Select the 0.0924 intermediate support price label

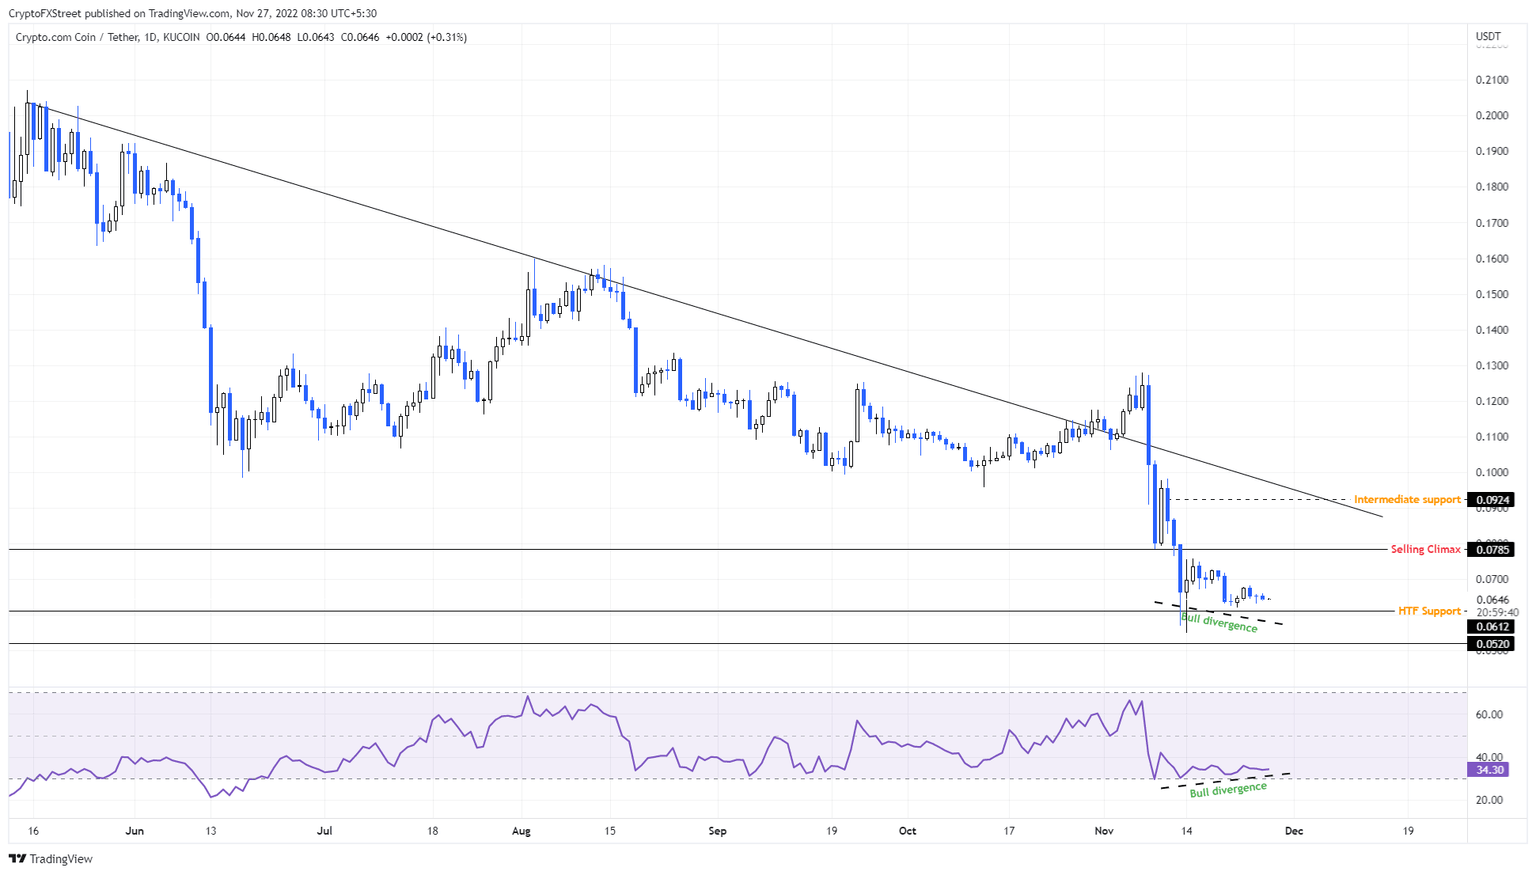(1489, 499)
